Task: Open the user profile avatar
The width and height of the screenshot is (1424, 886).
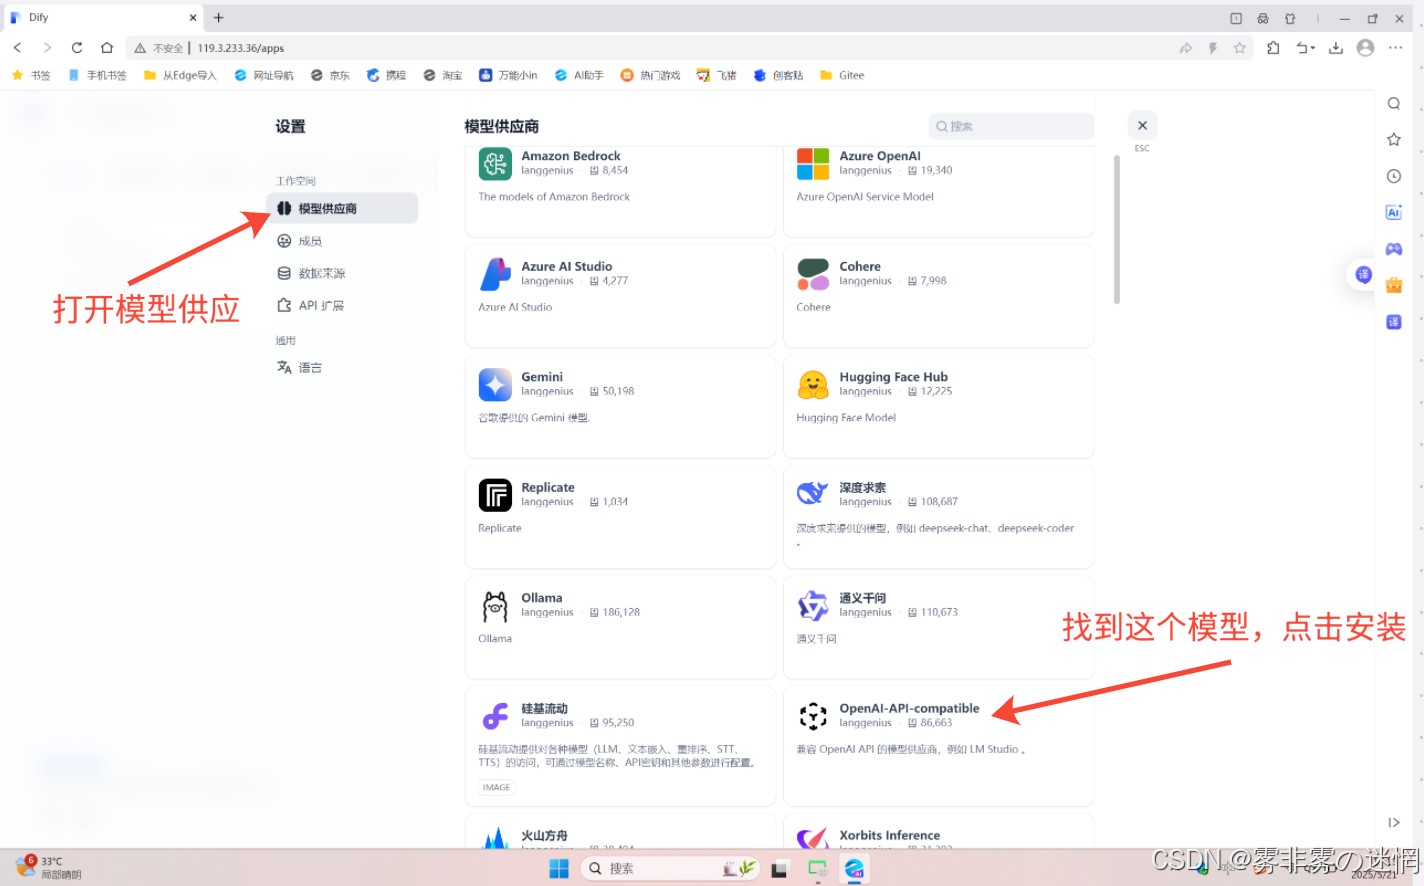Action: (1365, 47)
